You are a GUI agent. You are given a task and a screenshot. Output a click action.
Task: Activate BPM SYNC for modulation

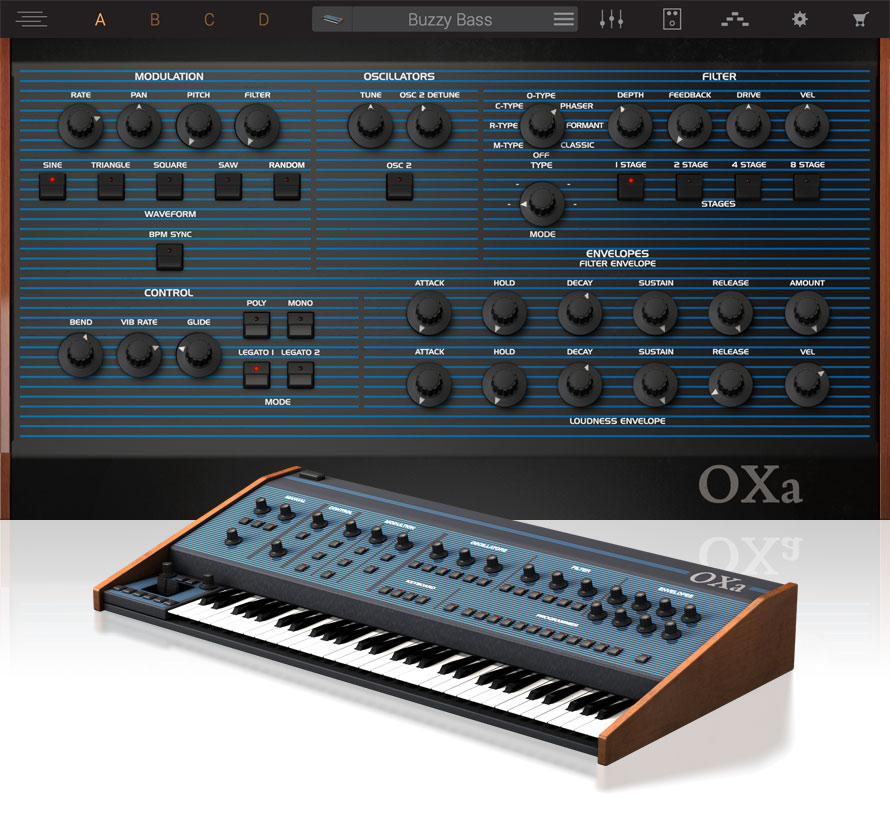coord(169,256)
